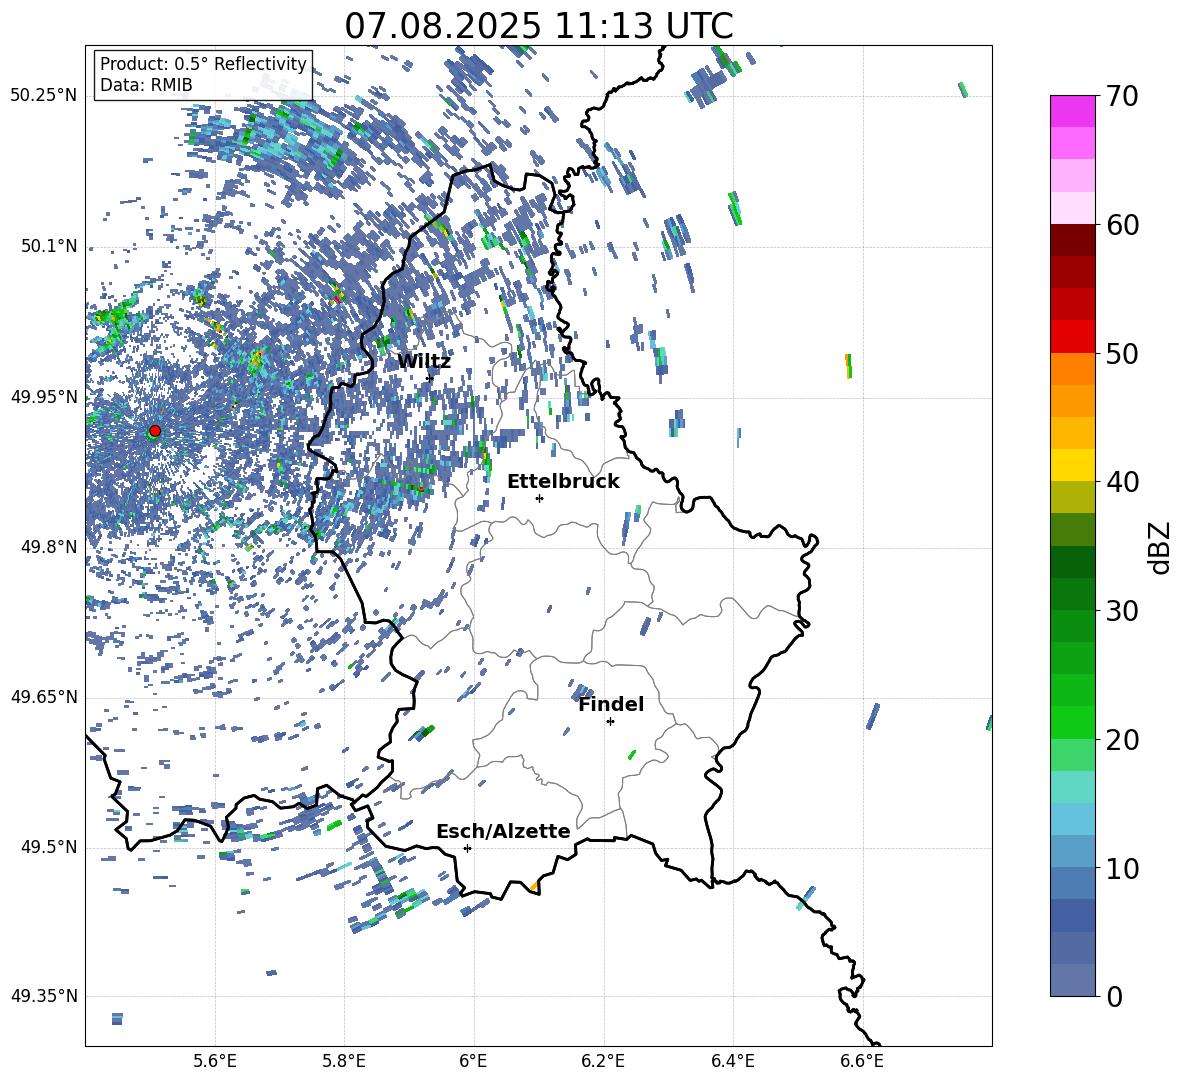Click the 07.08.2025 11:13 UTC title

[x=539, y=26]
